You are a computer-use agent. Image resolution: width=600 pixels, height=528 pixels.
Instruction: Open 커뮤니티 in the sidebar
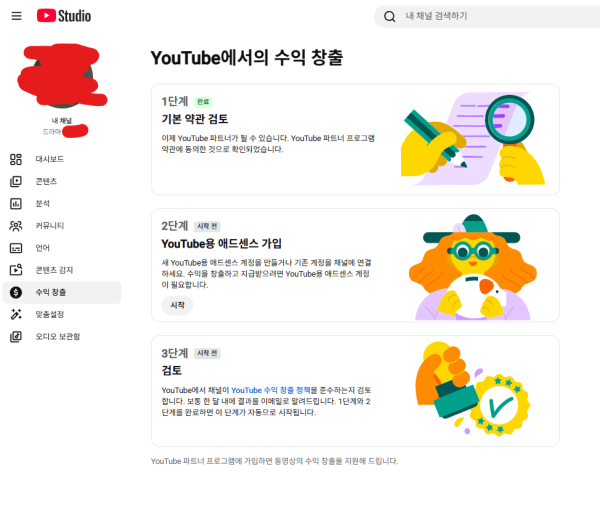(62, 226)
